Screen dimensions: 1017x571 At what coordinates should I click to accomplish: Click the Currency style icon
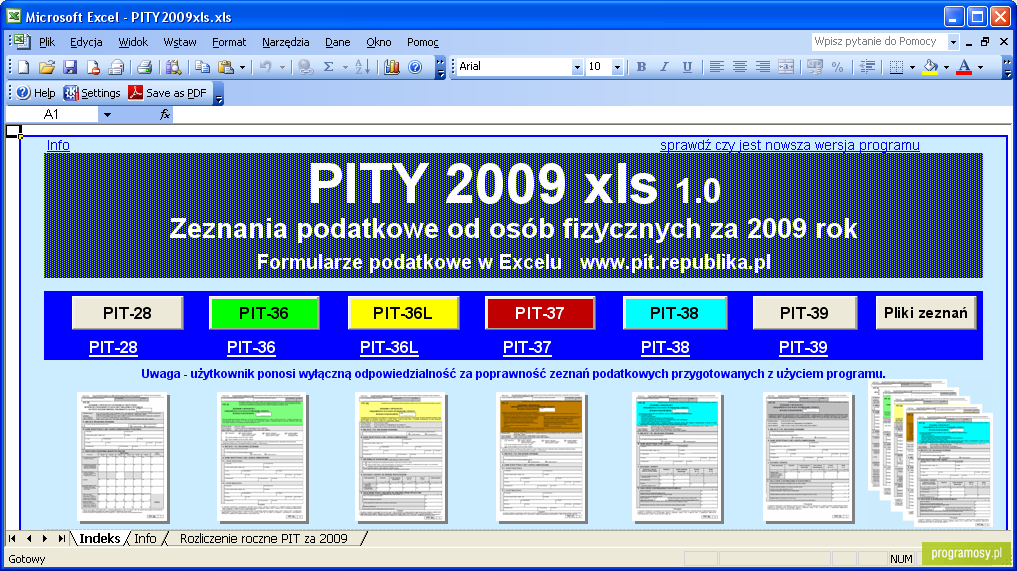[x=815, y=67]
